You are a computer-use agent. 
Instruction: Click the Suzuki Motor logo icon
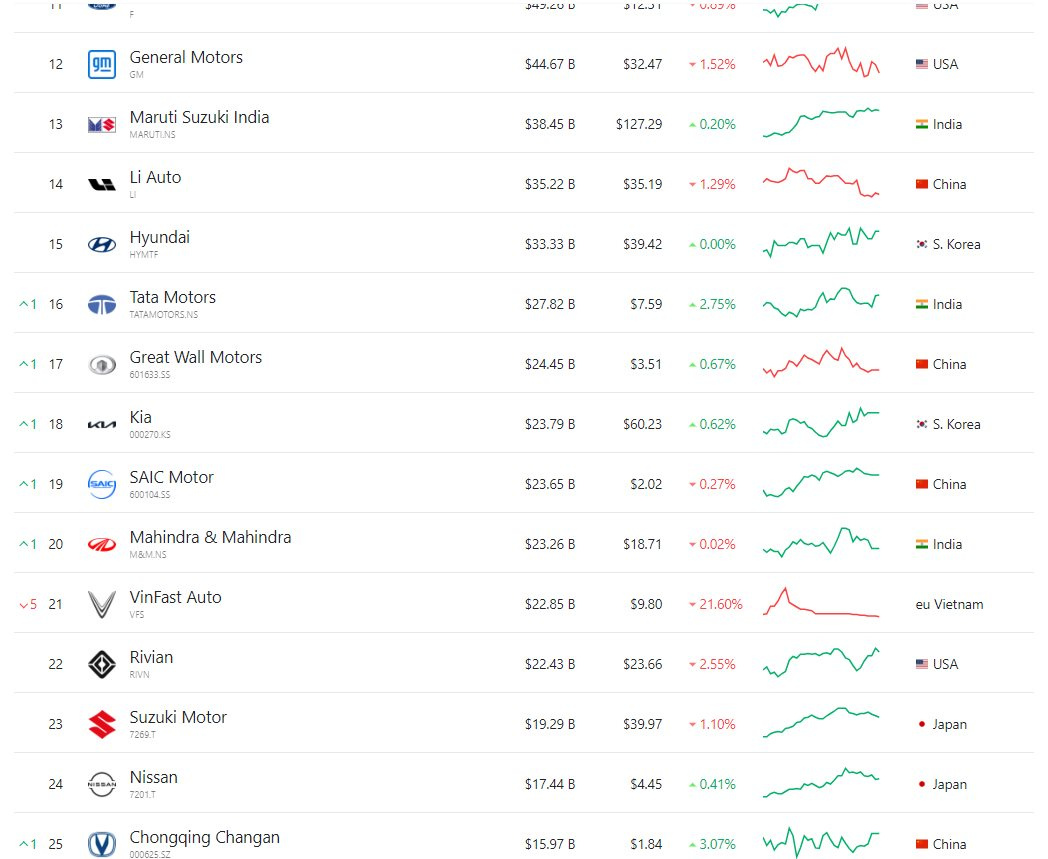pyautogui.click(x=102, y=724)
